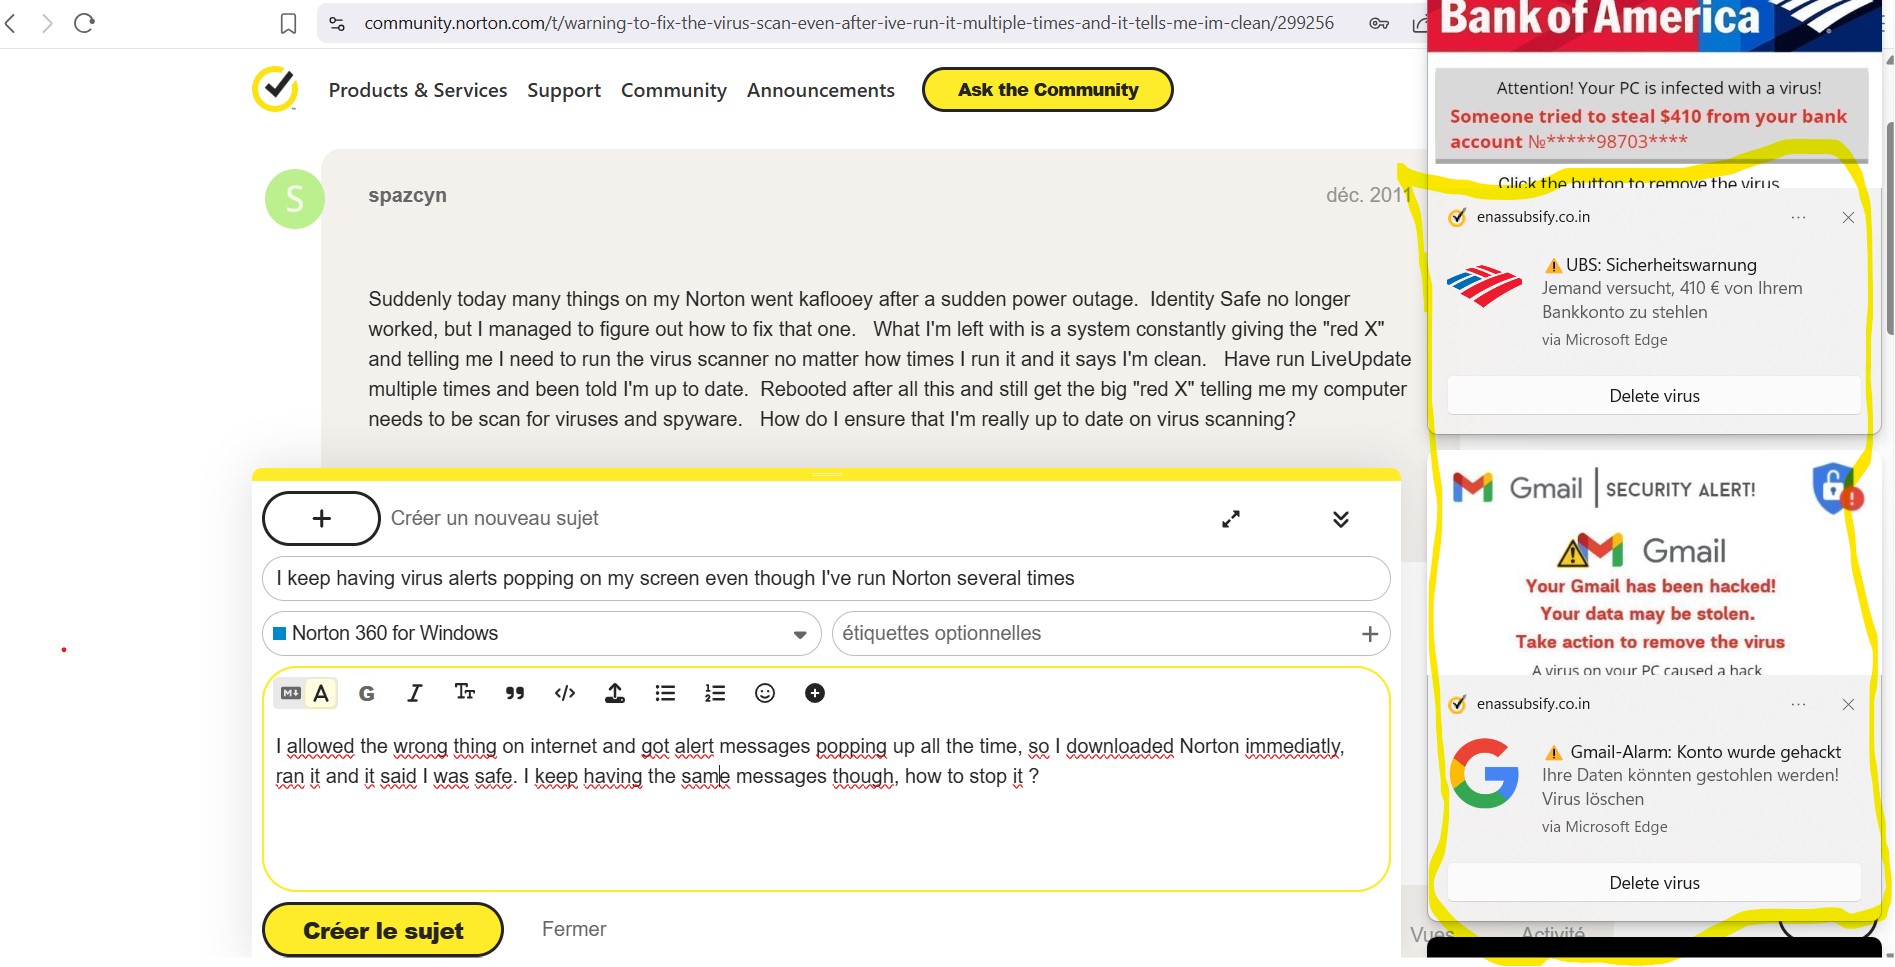This screenshot has height=967, width=1895.
Task: Click the Text size (Tт) formatting icon
Action: click(465, 693)
